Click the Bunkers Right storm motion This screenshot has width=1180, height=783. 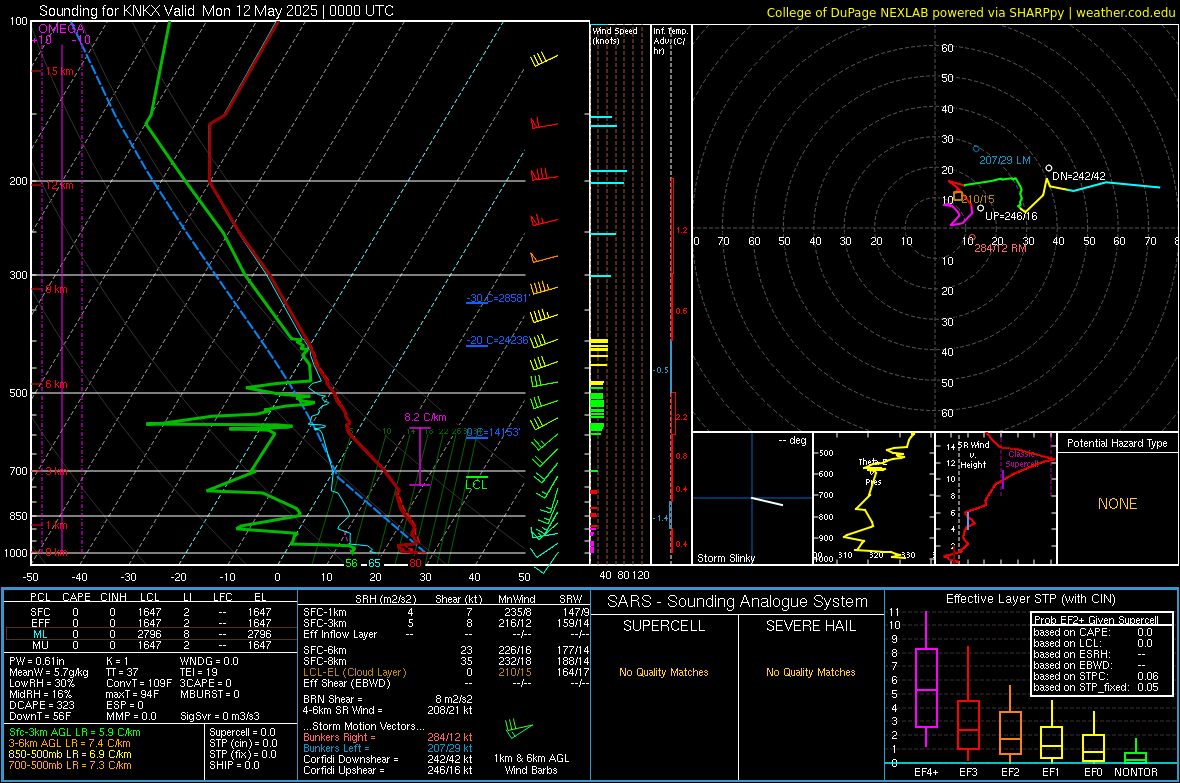click(388, 737)
